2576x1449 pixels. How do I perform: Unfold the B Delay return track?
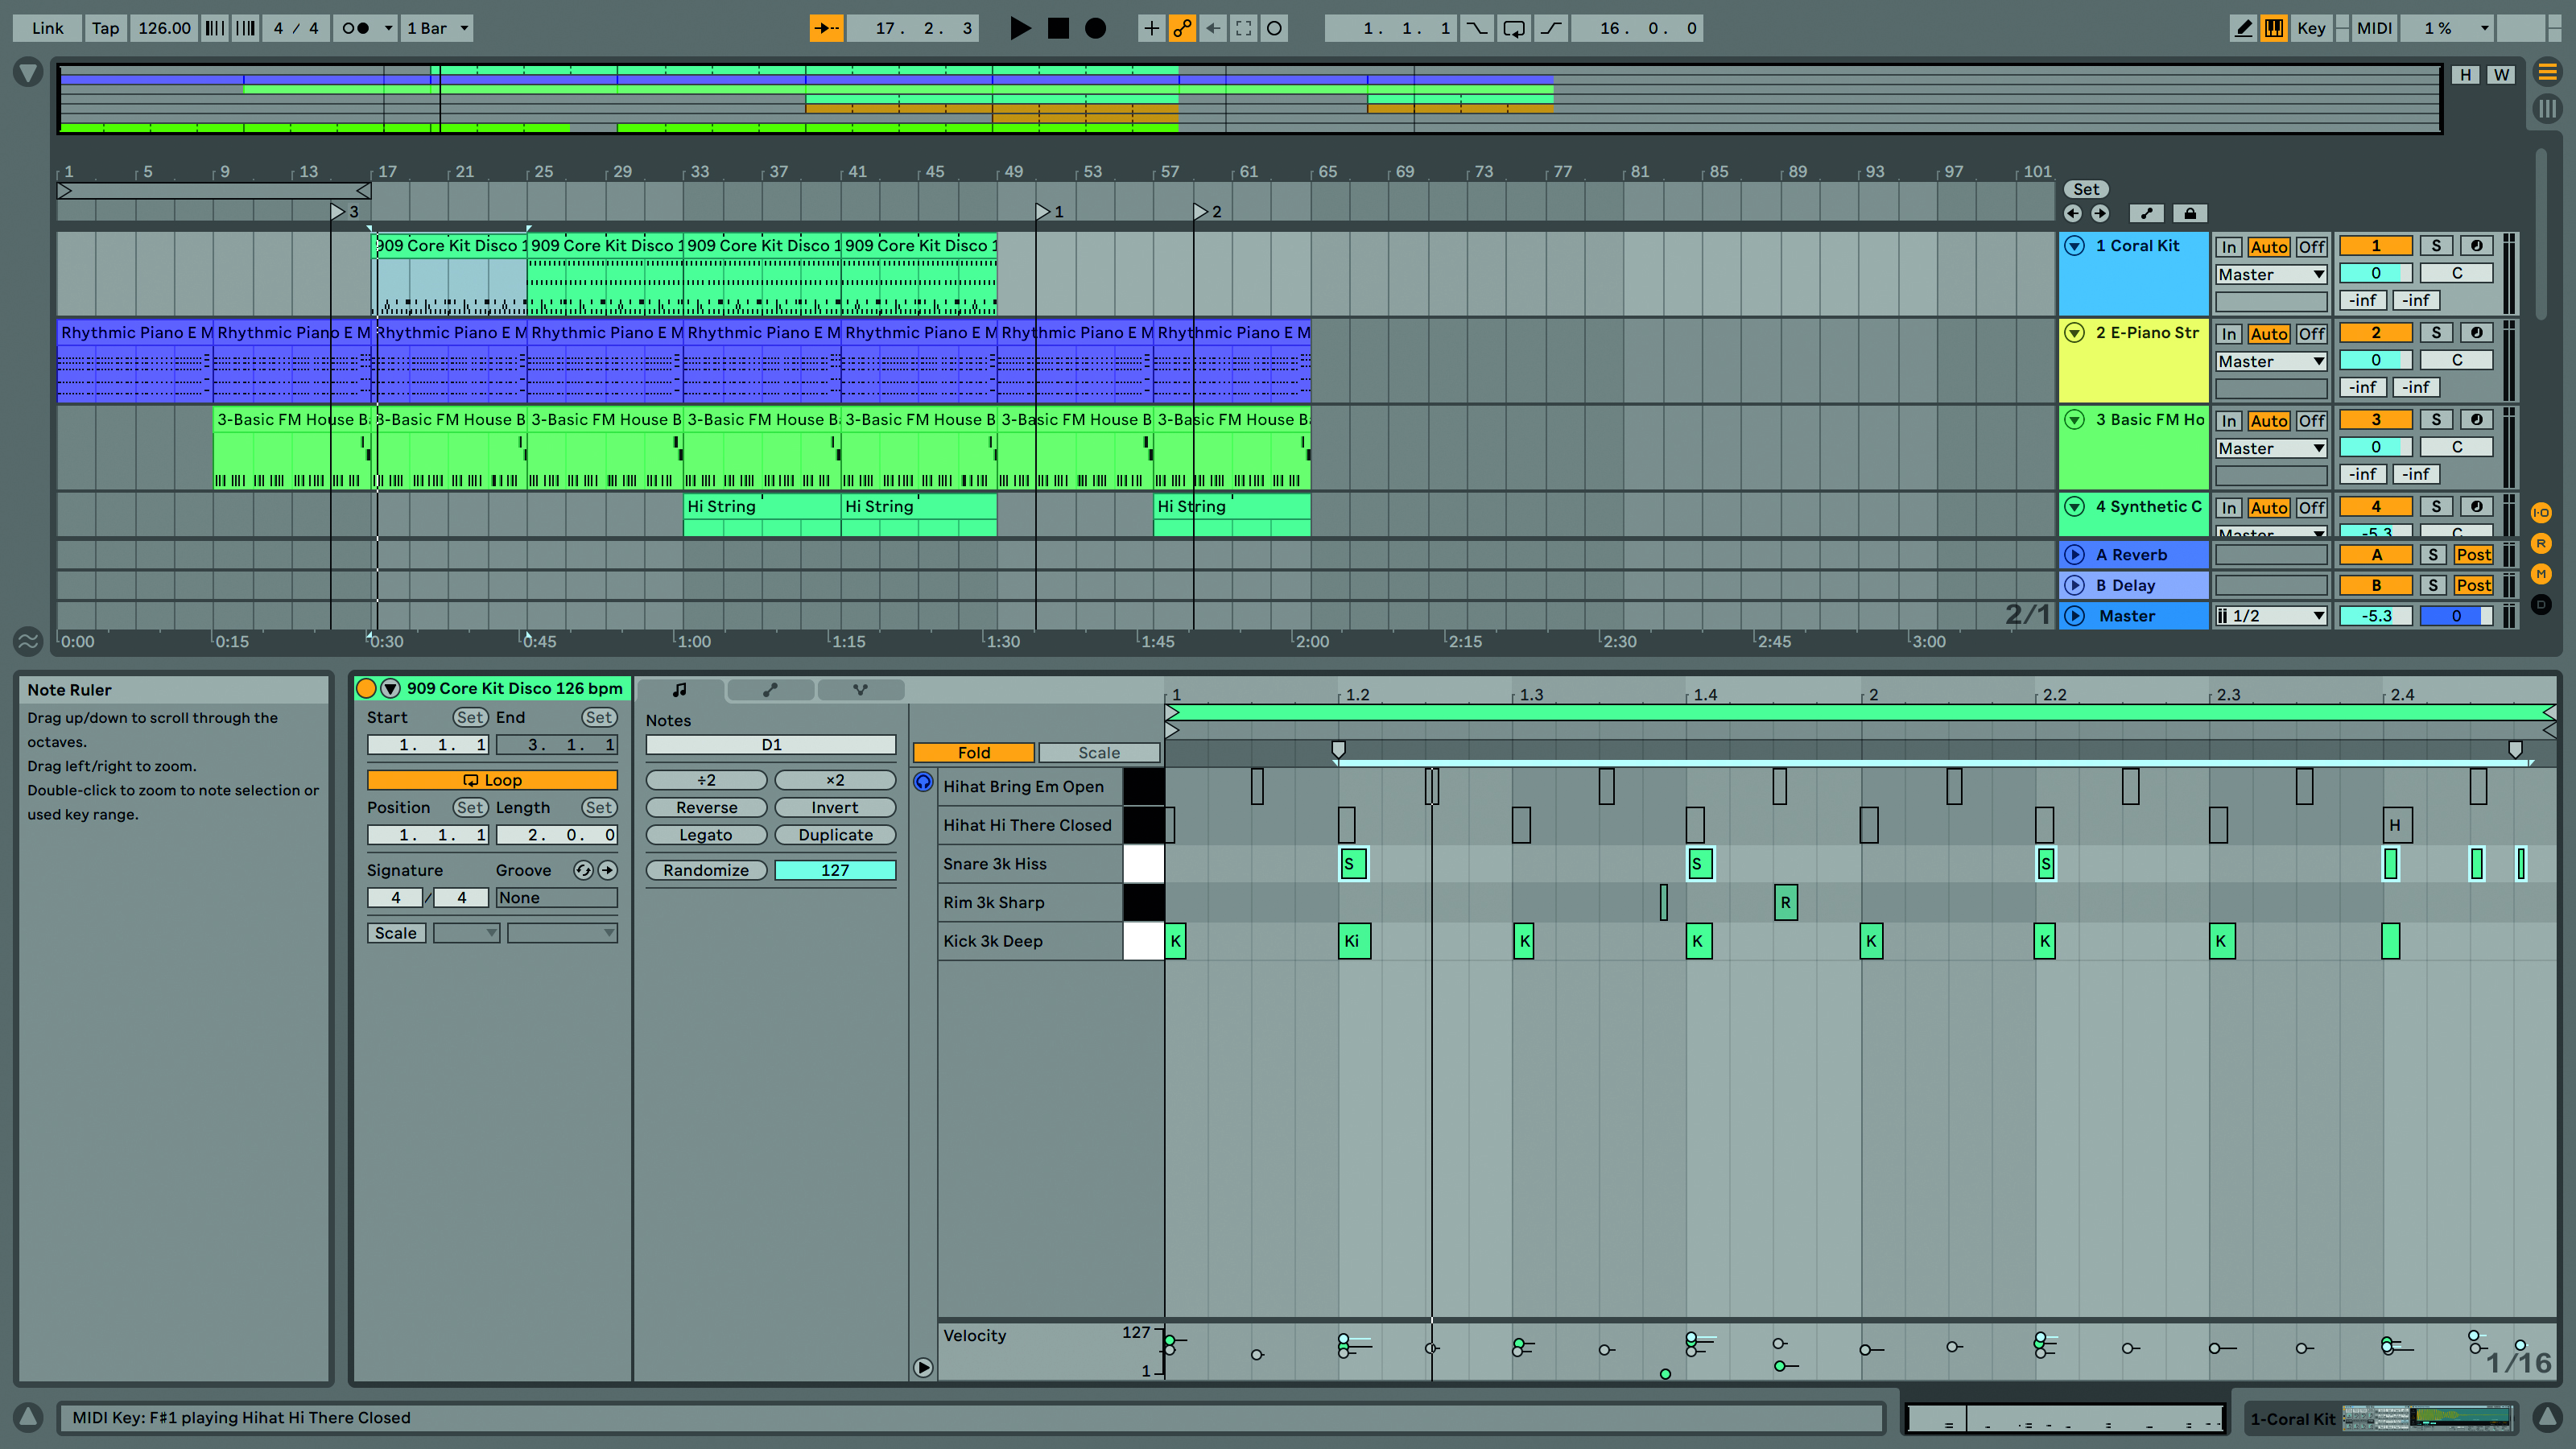2075,585
